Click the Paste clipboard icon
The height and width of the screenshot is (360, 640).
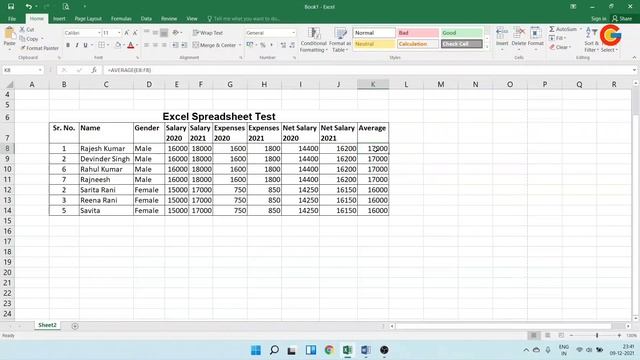click(x=9, y=34)
